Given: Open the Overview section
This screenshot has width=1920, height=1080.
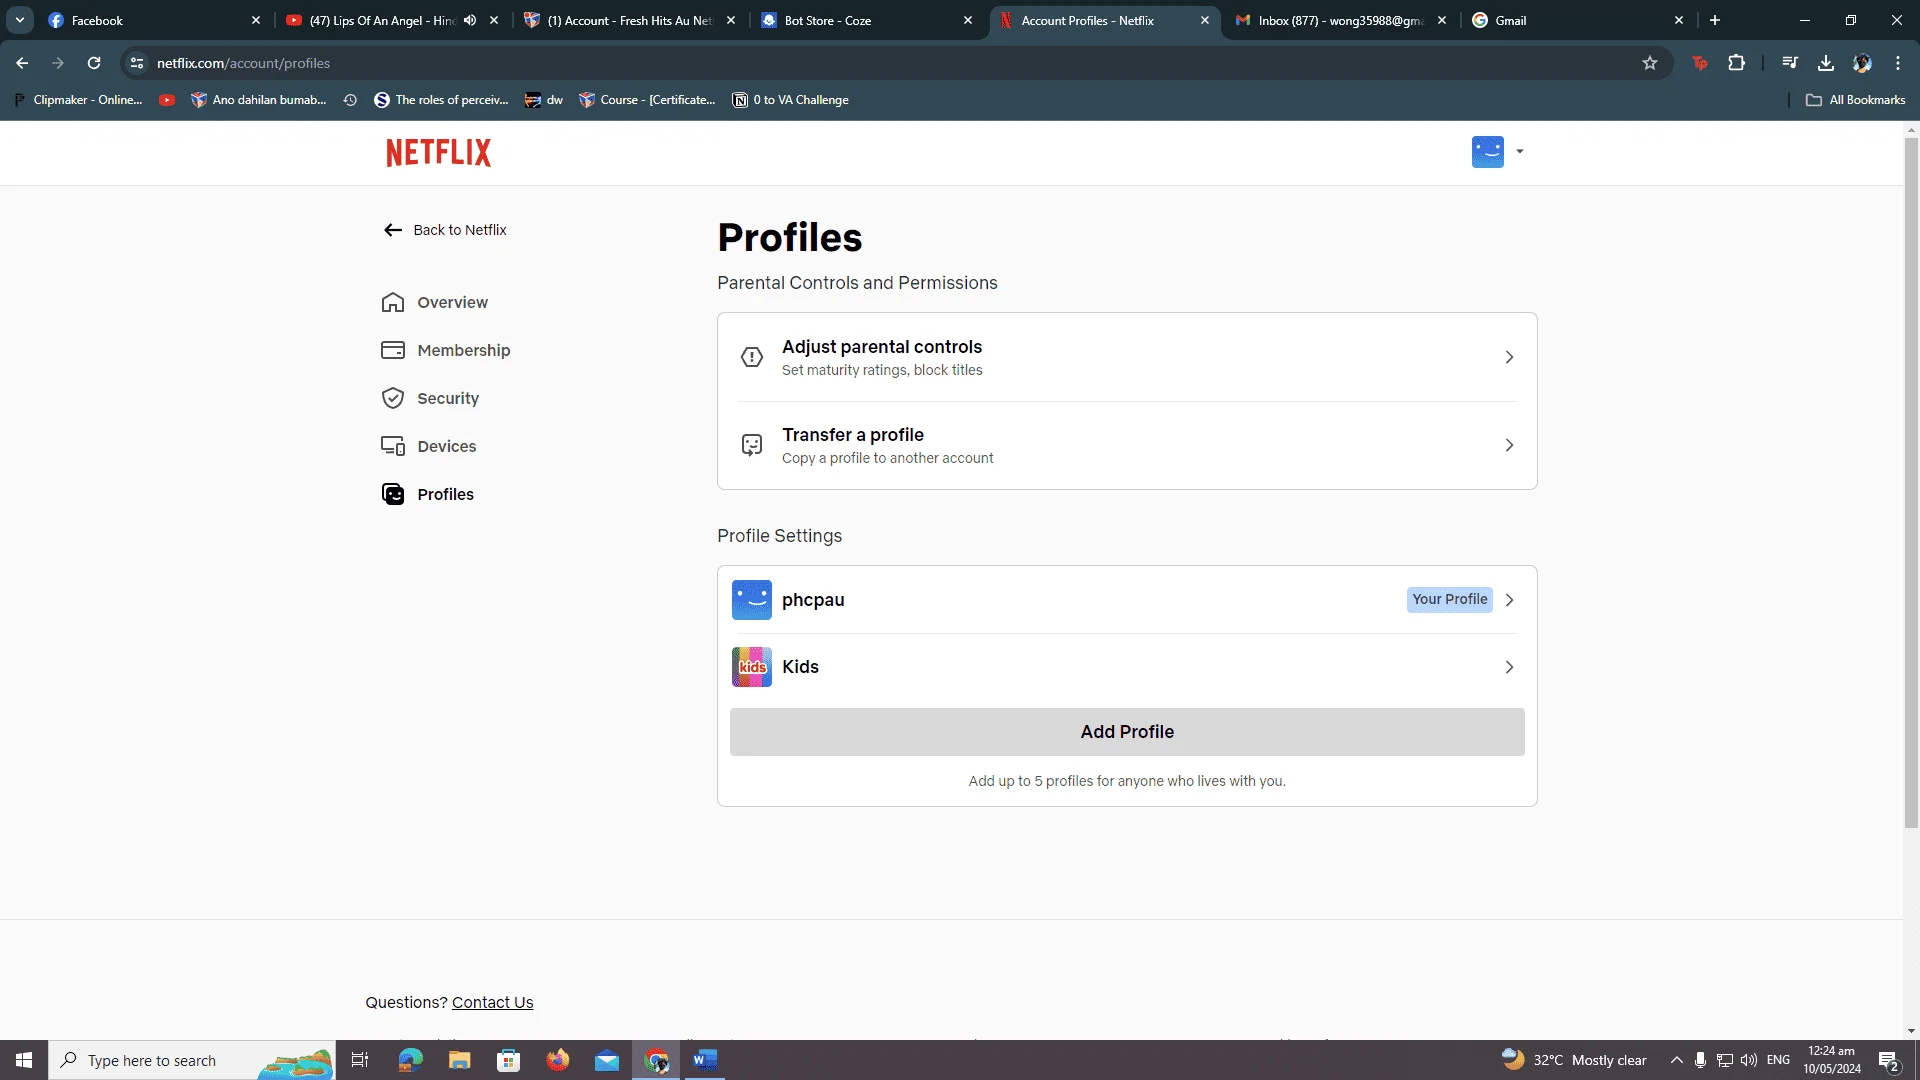Looking at the screenshot, I should pos(435,302).
